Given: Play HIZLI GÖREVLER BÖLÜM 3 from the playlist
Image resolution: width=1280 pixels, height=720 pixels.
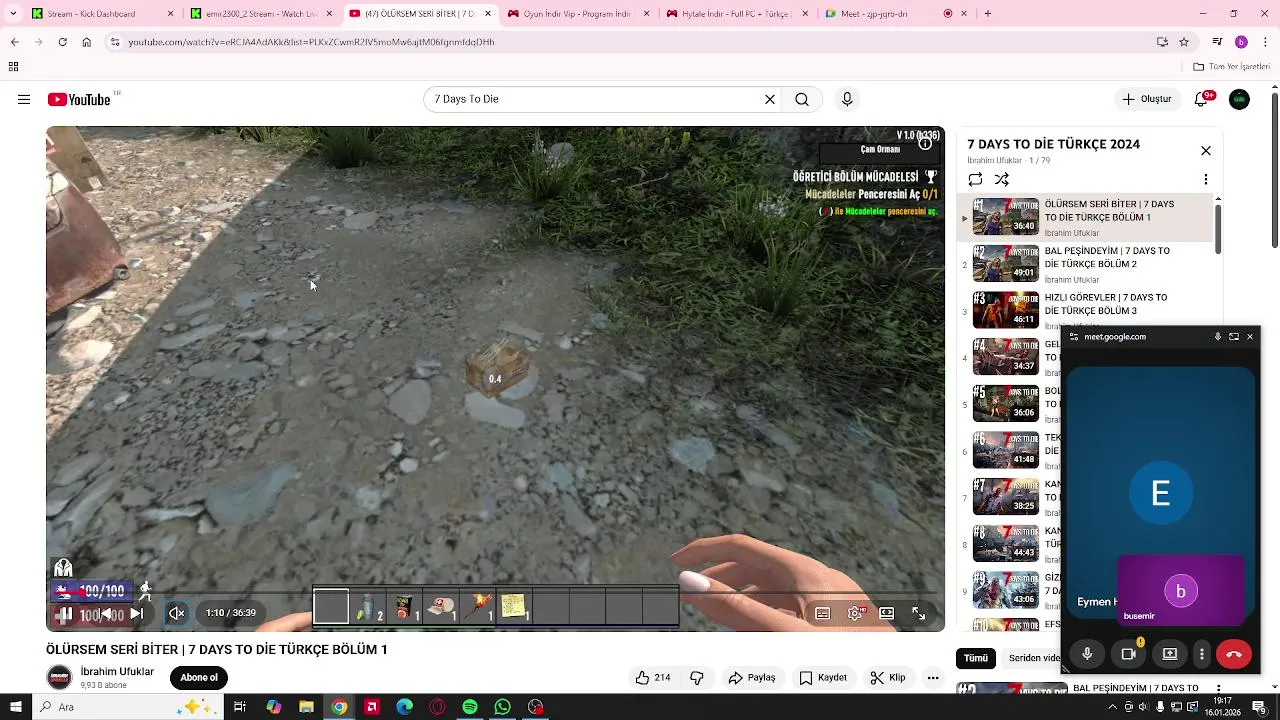Looking at the screenshot, I should (x=1085, y=311).
